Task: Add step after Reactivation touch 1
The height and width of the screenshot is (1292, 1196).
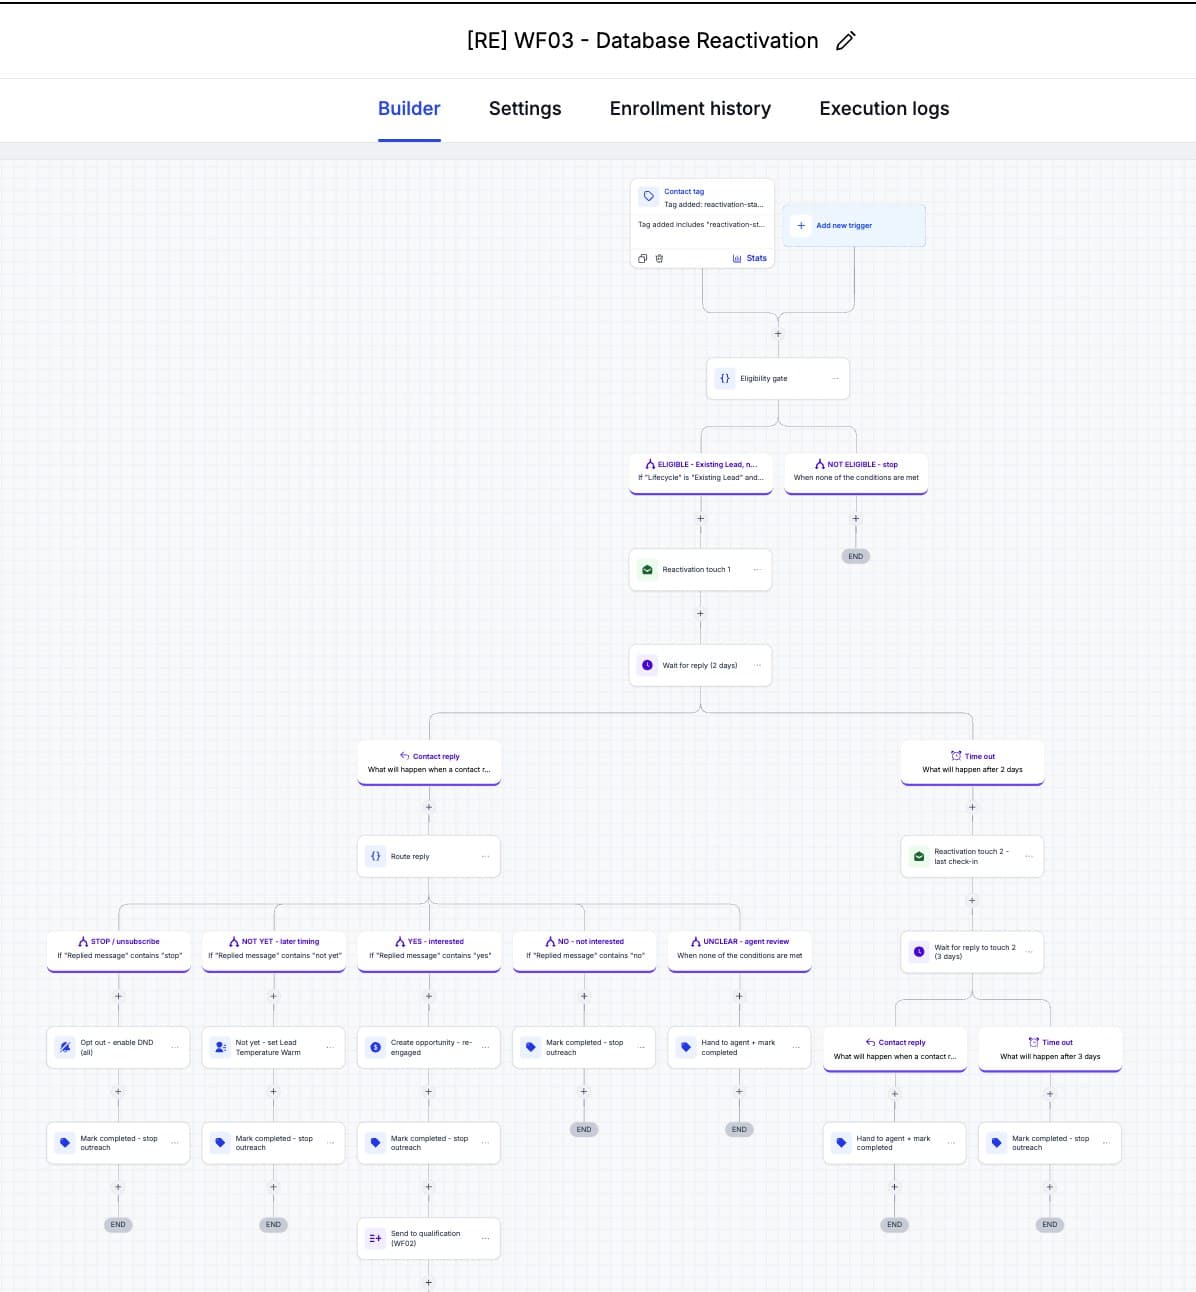Action: pyautogui.click(x=700, y=613)
